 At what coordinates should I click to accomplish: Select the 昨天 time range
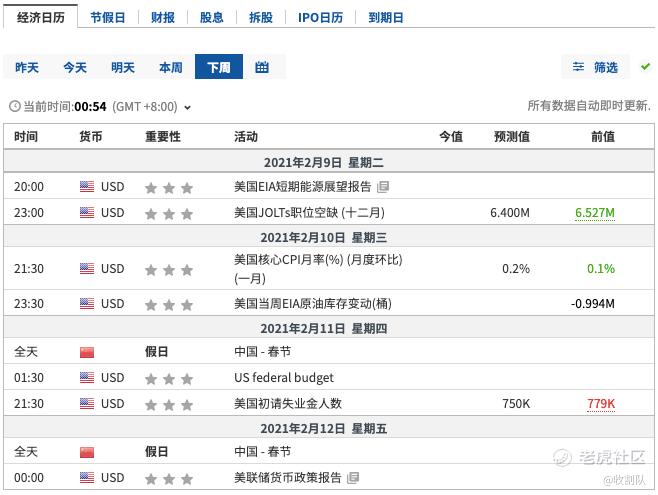[x=27, y=67]
